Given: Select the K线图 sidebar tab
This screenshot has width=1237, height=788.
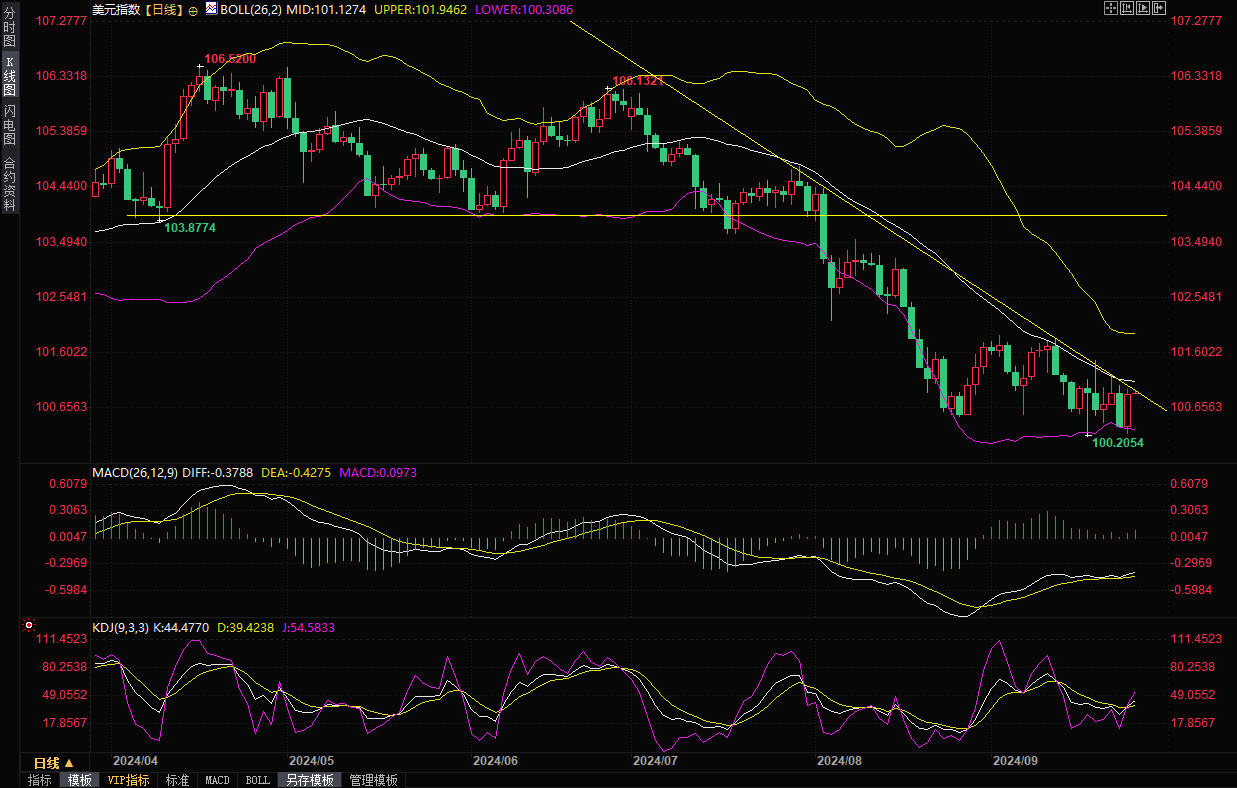Looking at the screenshot, I should (9, 76).
